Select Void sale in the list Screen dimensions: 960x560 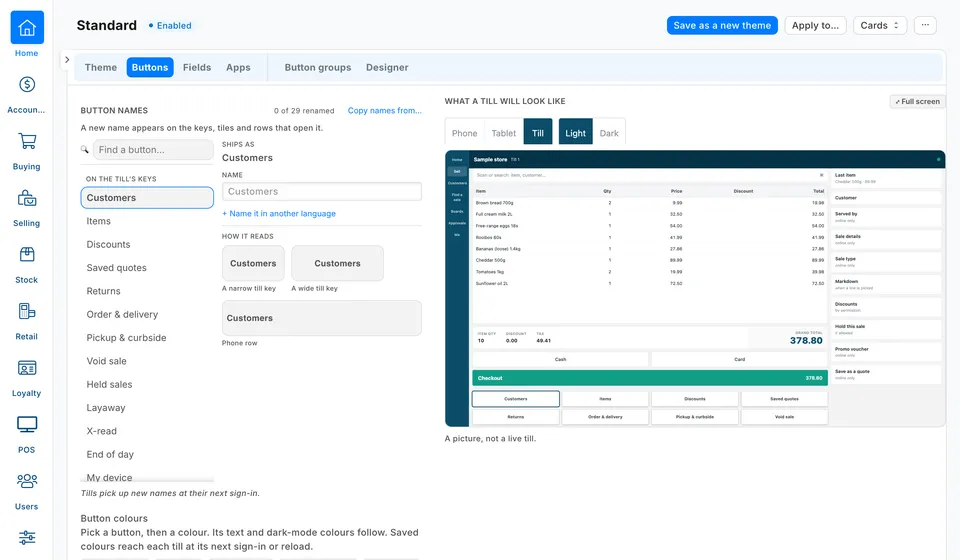click(x=147, y=360)
